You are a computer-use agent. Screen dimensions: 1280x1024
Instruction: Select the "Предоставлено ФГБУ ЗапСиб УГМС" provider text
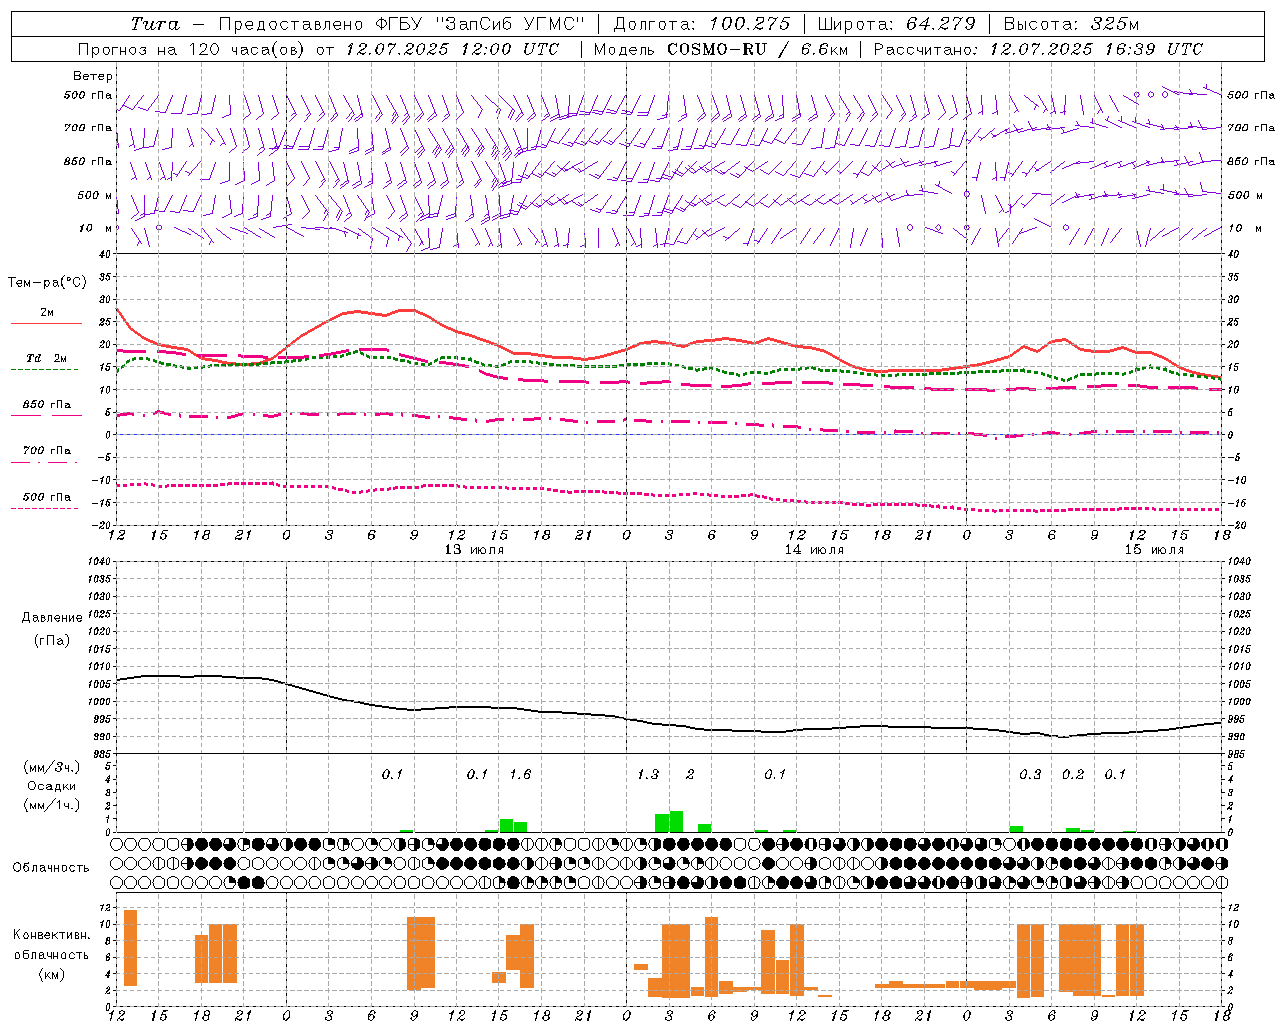(401, 24)
